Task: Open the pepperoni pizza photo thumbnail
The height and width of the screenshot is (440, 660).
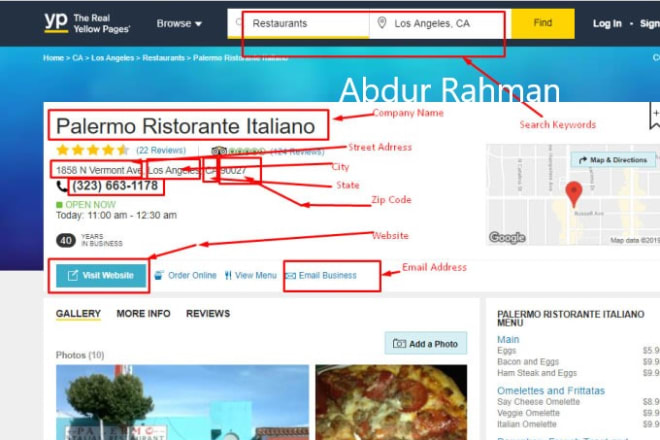Action: pyautogui.click(x=391, y=402)
